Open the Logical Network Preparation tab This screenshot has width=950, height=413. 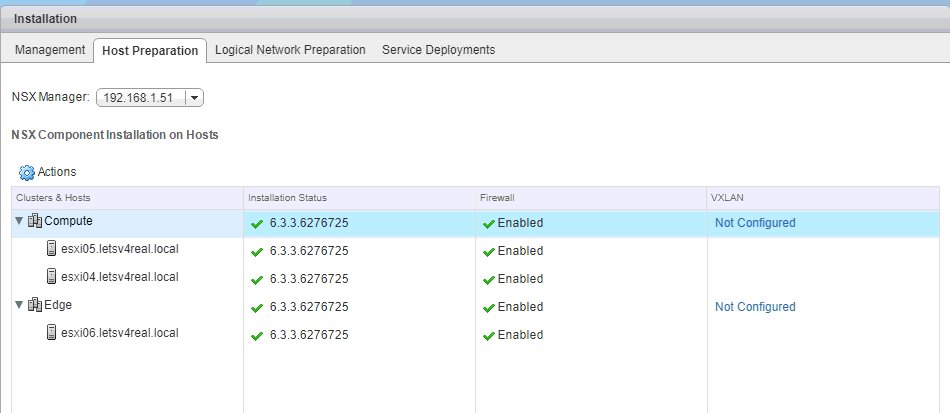290,50
